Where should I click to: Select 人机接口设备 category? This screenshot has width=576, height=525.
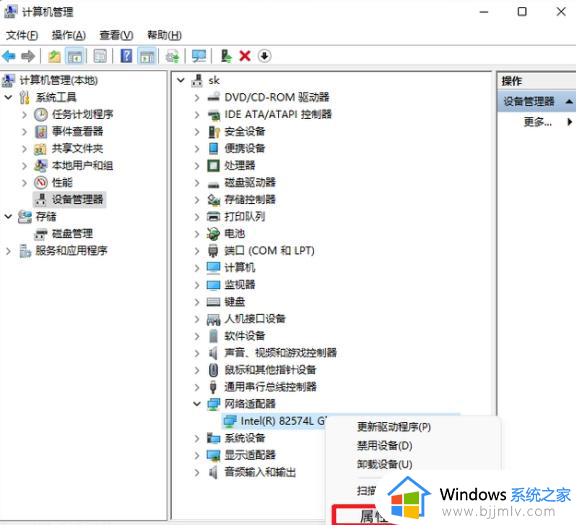coord(255,319)
